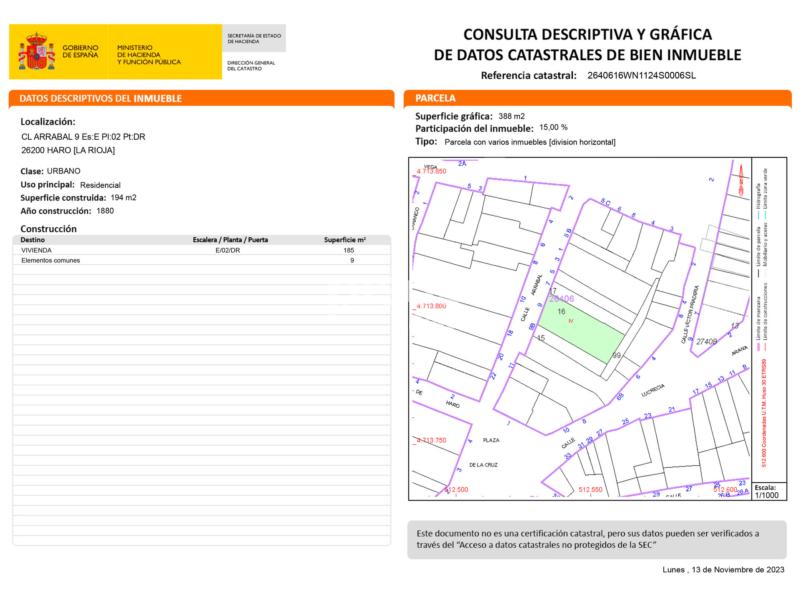The image size is (800, 600).
Task: Select the Datos Descriptivos del Inmueble header
Action: click(x=100, y=99)
